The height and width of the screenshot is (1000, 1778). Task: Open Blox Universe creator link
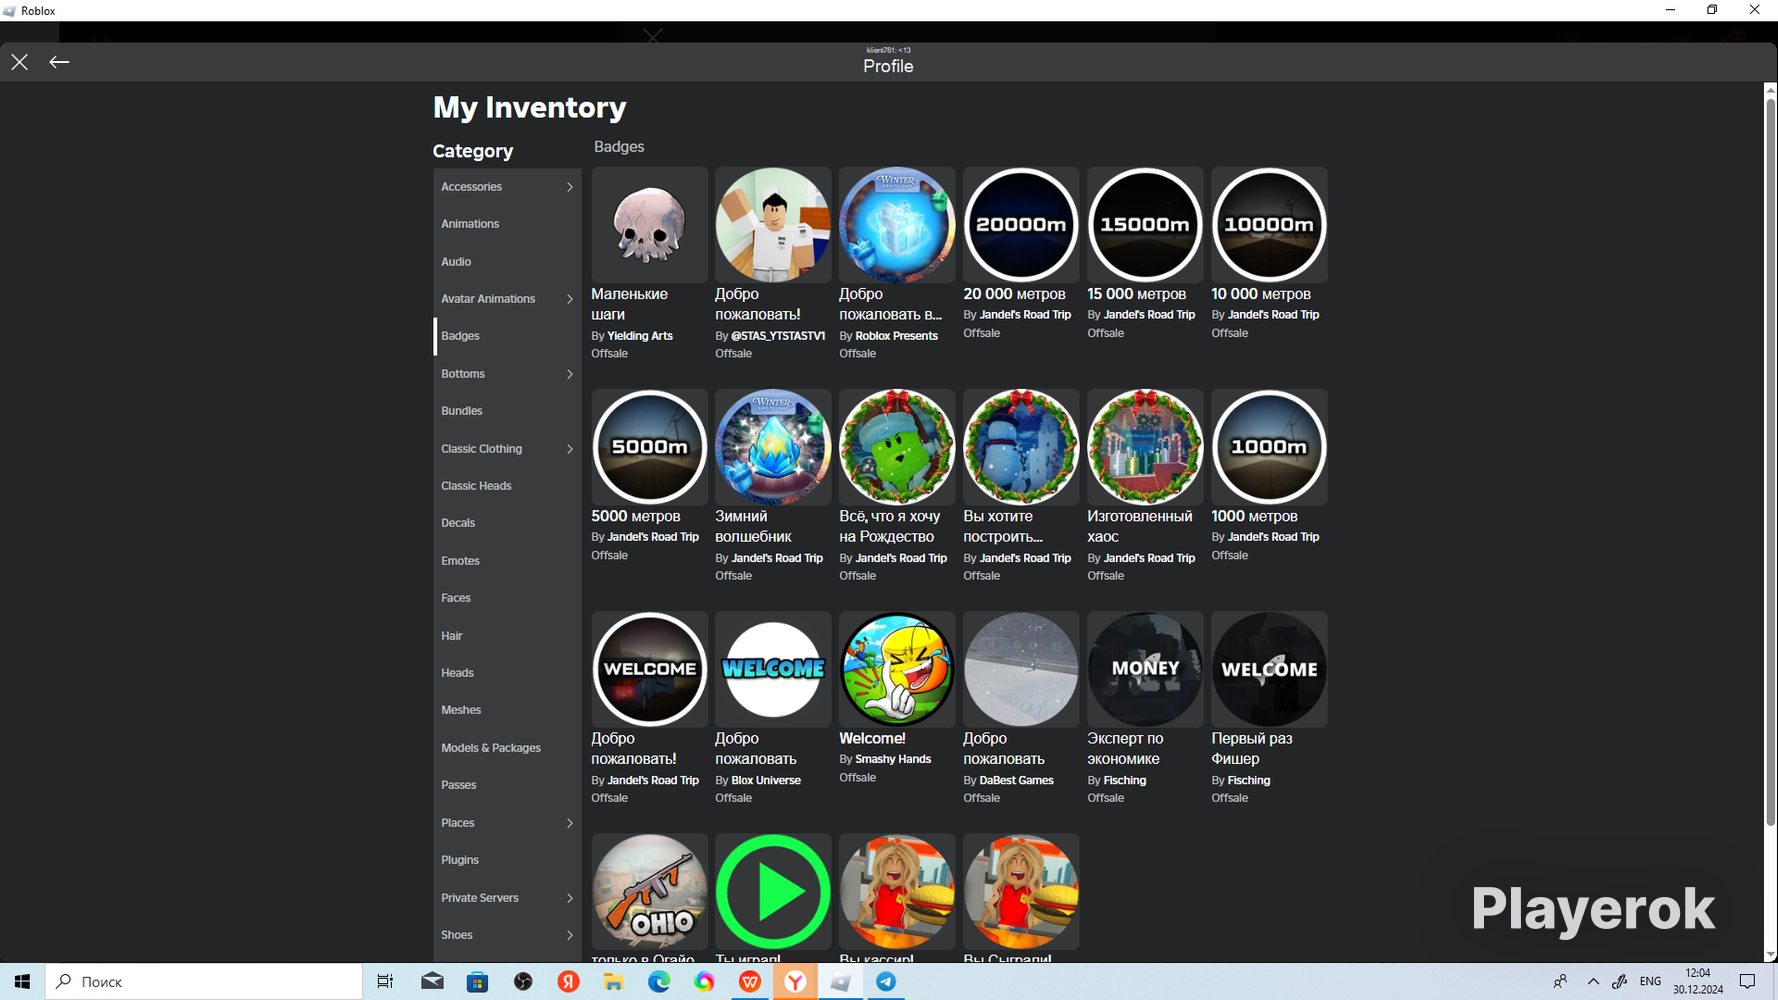(x=766, y=780)
